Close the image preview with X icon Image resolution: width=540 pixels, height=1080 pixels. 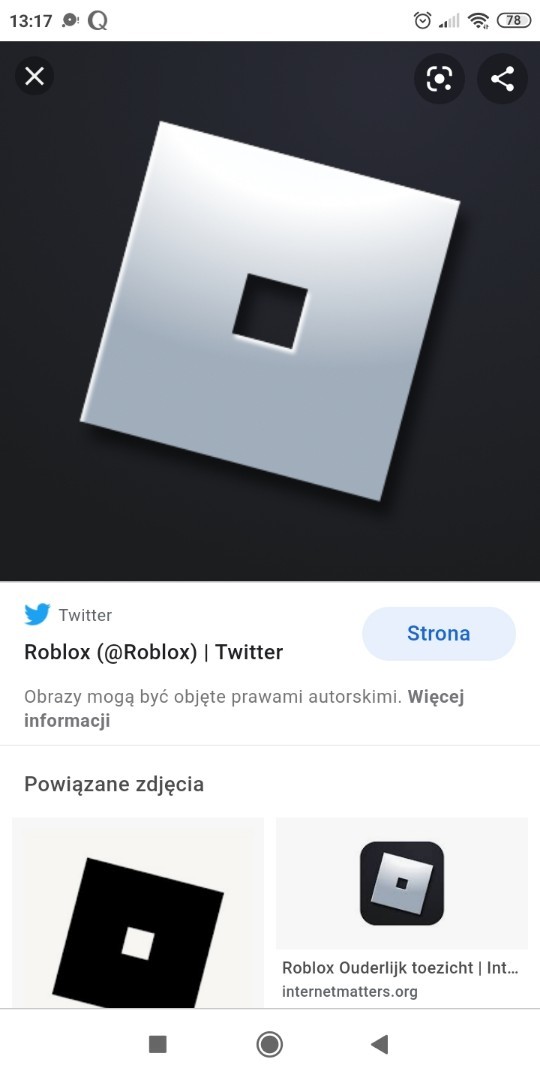[x=34, y=76]
